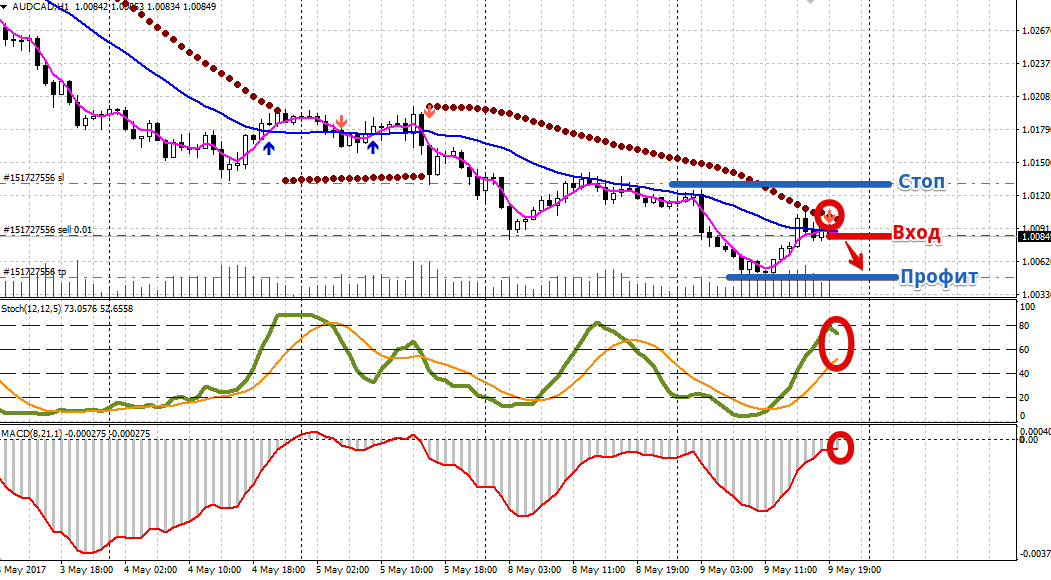Click the Stoch(12,12,5) indicator label
Viewport: 1051px width, 580px height.
point(38,309)
